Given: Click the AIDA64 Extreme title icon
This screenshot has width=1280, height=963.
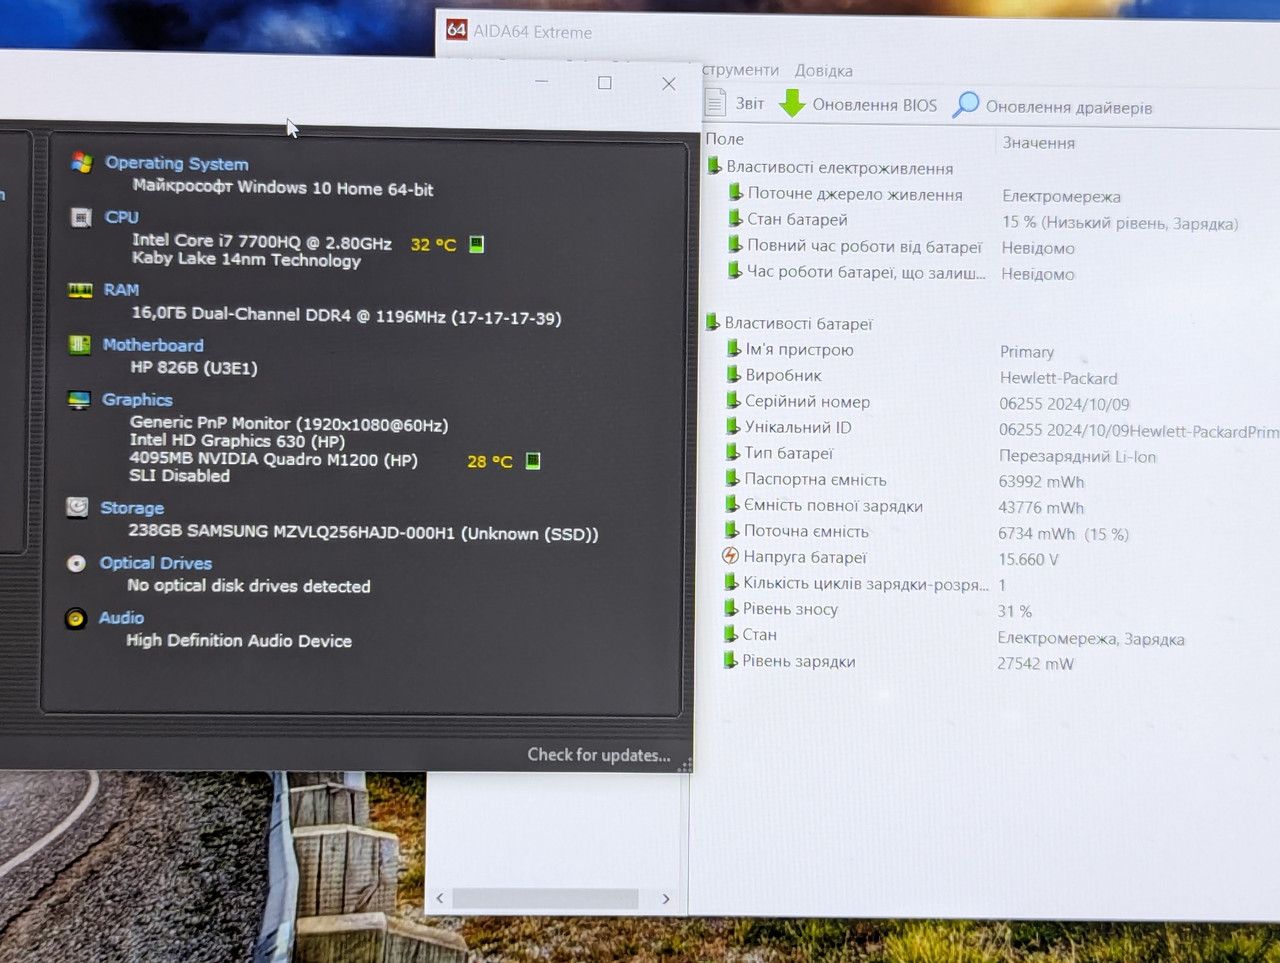Looking at the screenshot, I should (457, 30).
